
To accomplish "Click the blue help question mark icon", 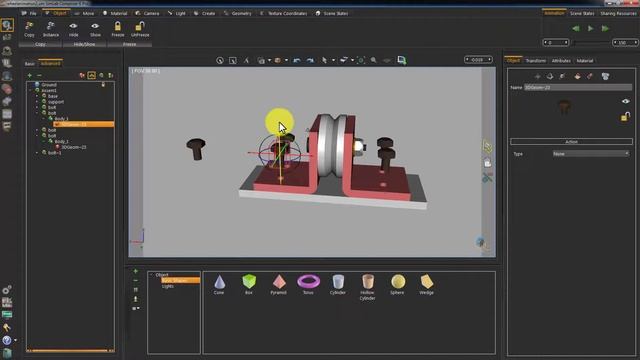I will (7, 340).
